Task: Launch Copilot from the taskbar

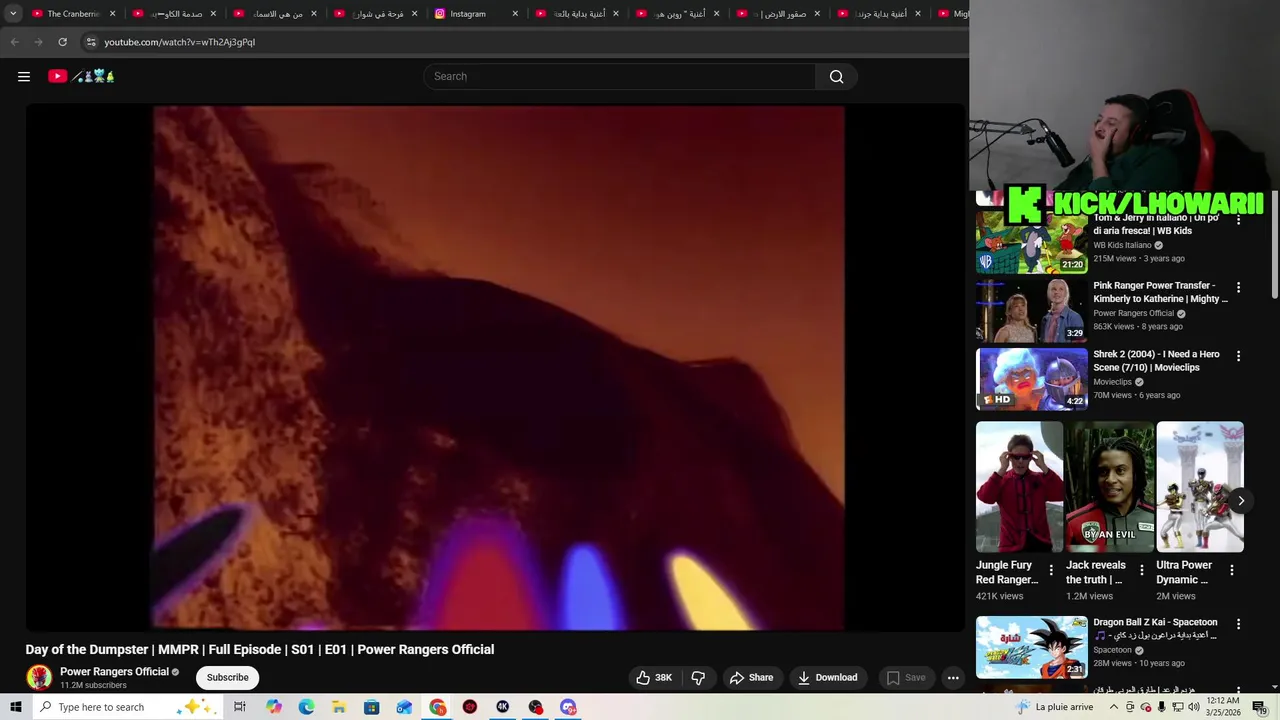Action: (274, 707)
